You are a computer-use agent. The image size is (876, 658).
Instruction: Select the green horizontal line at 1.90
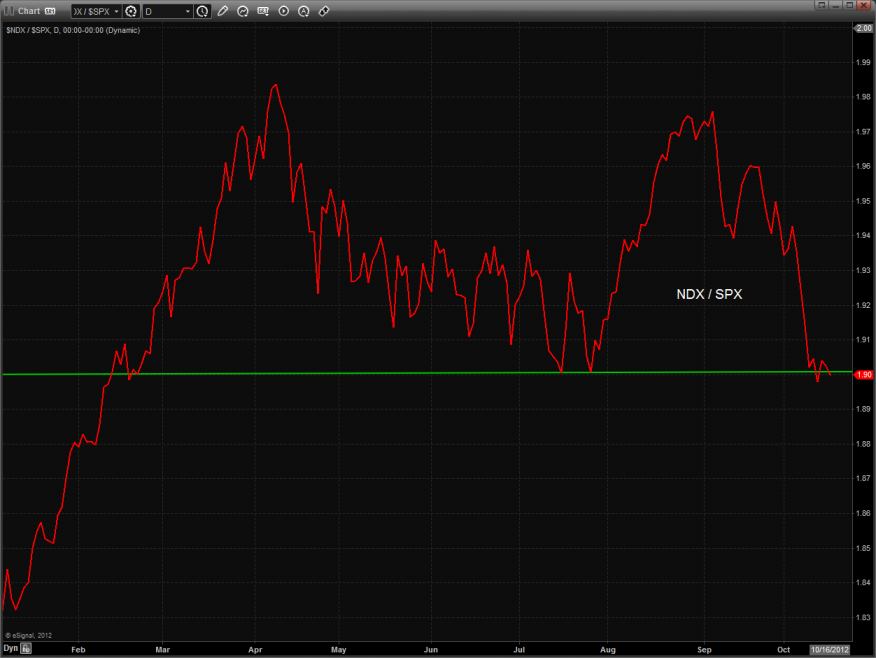(400, 374)
